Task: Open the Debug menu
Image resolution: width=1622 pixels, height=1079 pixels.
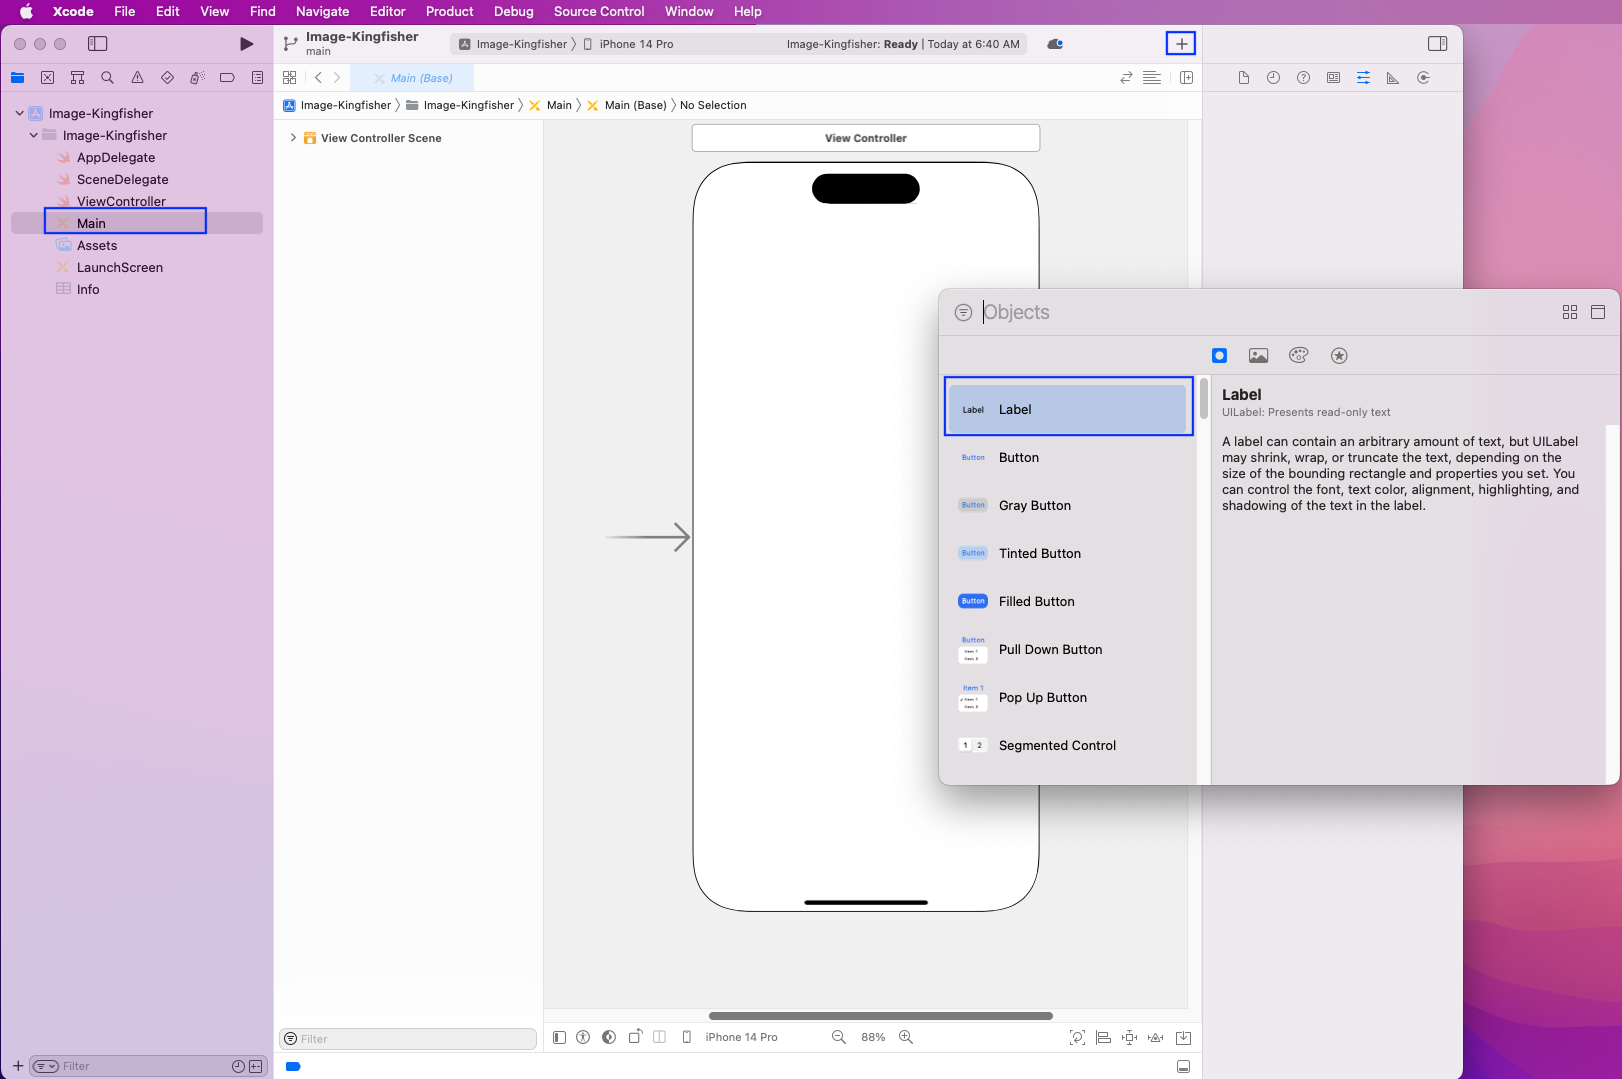Action: 513,11
